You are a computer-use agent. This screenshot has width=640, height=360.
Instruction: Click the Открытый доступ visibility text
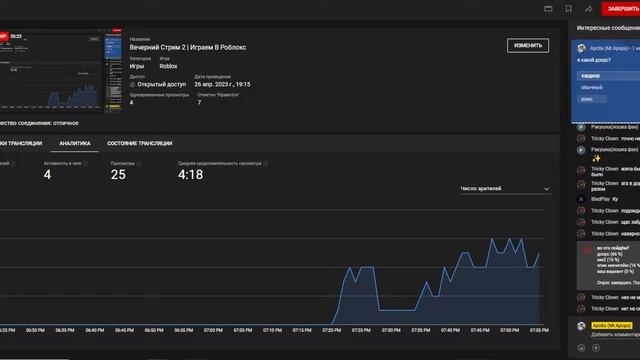point(162,84)
